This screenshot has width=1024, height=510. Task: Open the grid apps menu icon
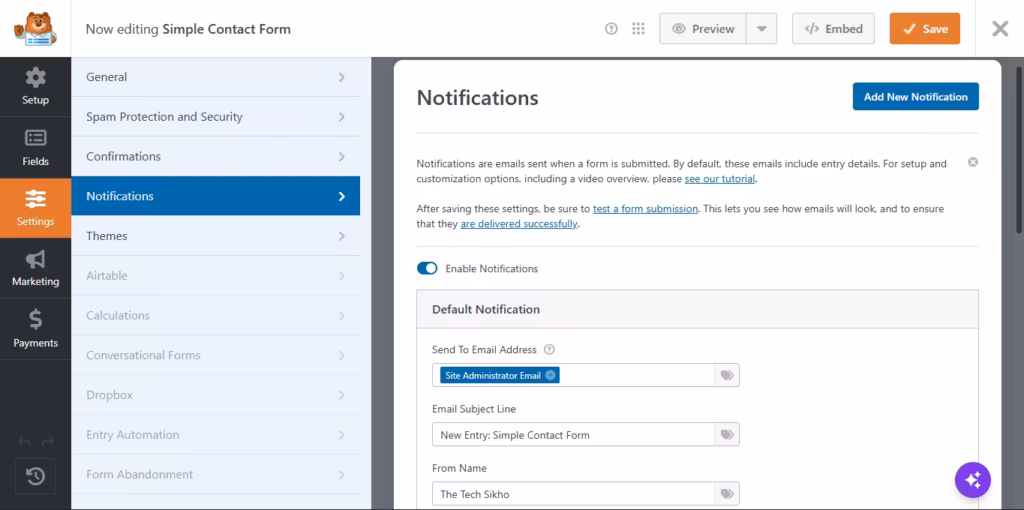coord(639,29)
